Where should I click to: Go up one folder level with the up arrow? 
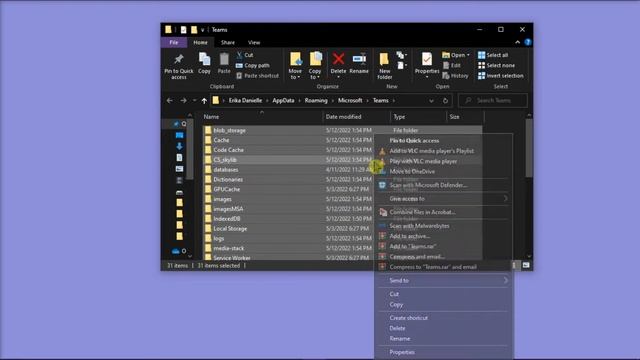click(x=204, y=100)
